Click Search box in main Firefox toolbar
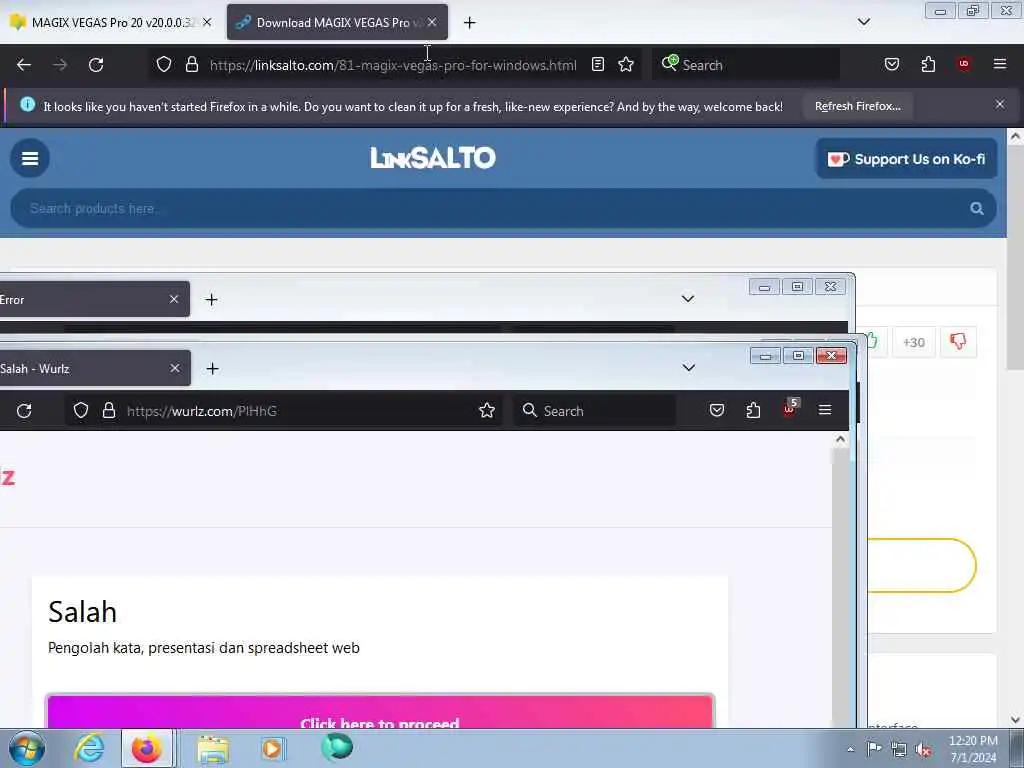This screenshot has height=768, width=1024. [x=745, y=65]
